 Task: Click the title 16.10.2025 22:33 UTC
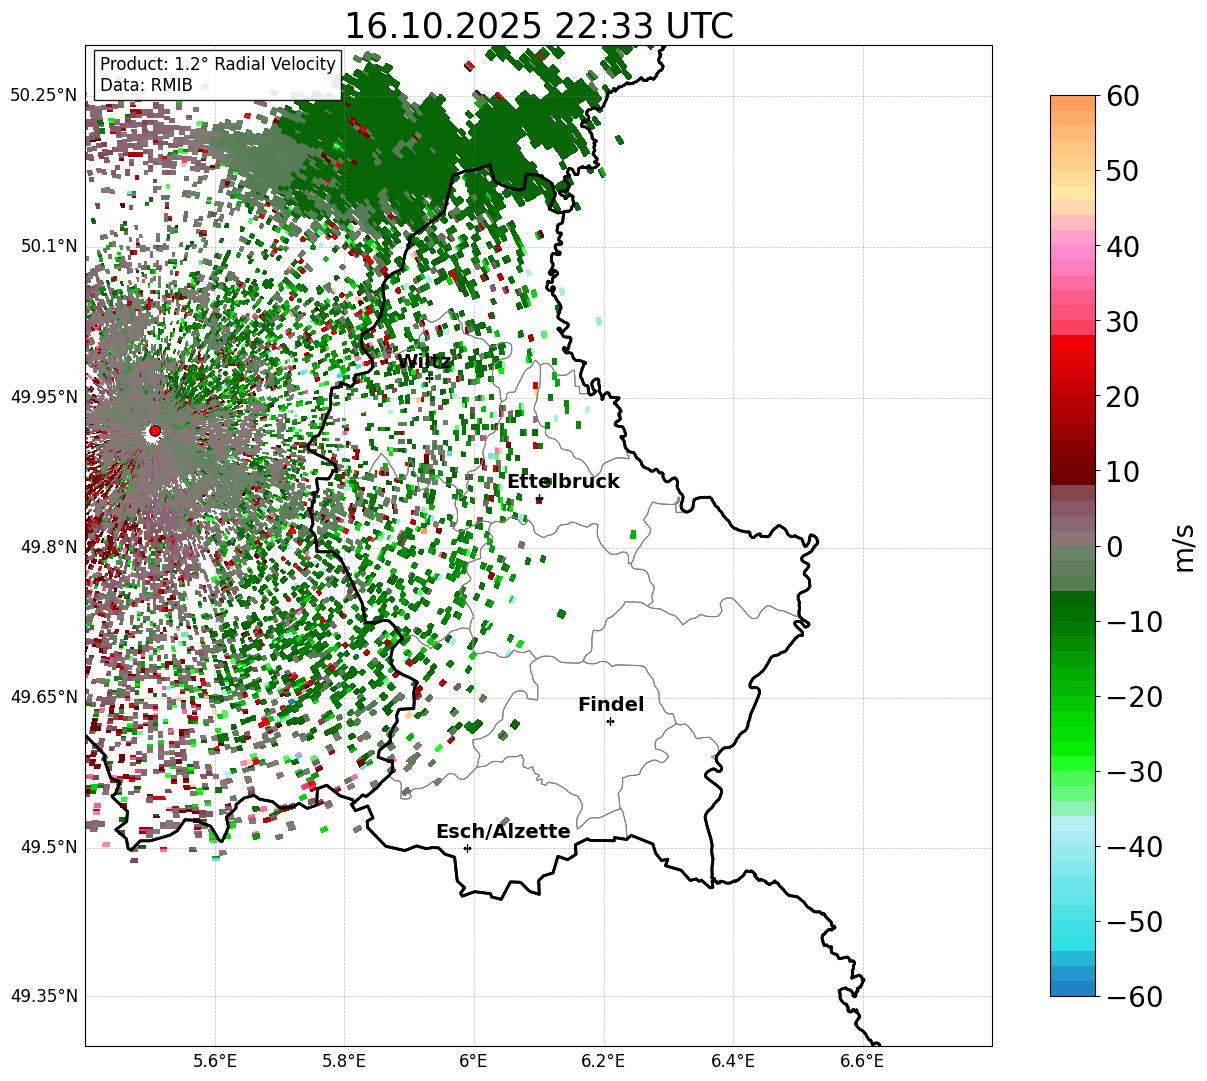538,25
